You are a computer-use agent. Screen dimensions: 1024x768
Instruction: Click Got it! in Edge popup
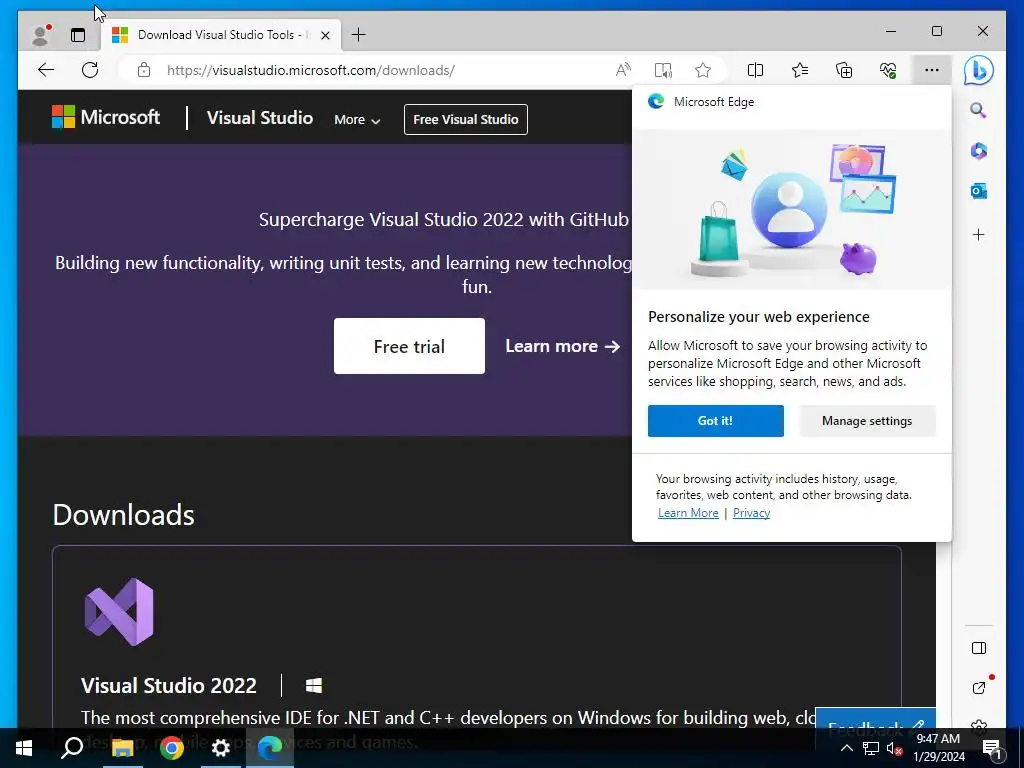click(716, 421)
